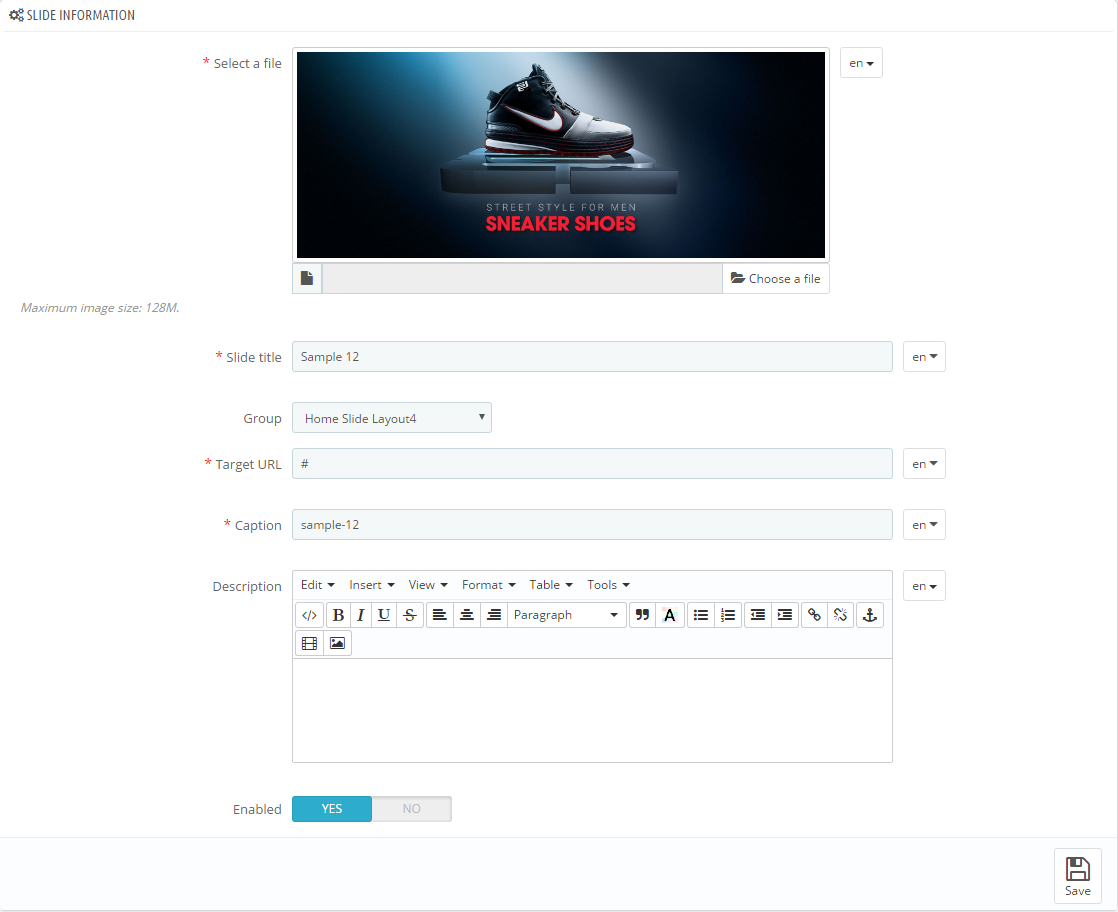The image size is (1118, 912).
Task: Open the Tools menu in editor
Action: click(x=608, y=585)
